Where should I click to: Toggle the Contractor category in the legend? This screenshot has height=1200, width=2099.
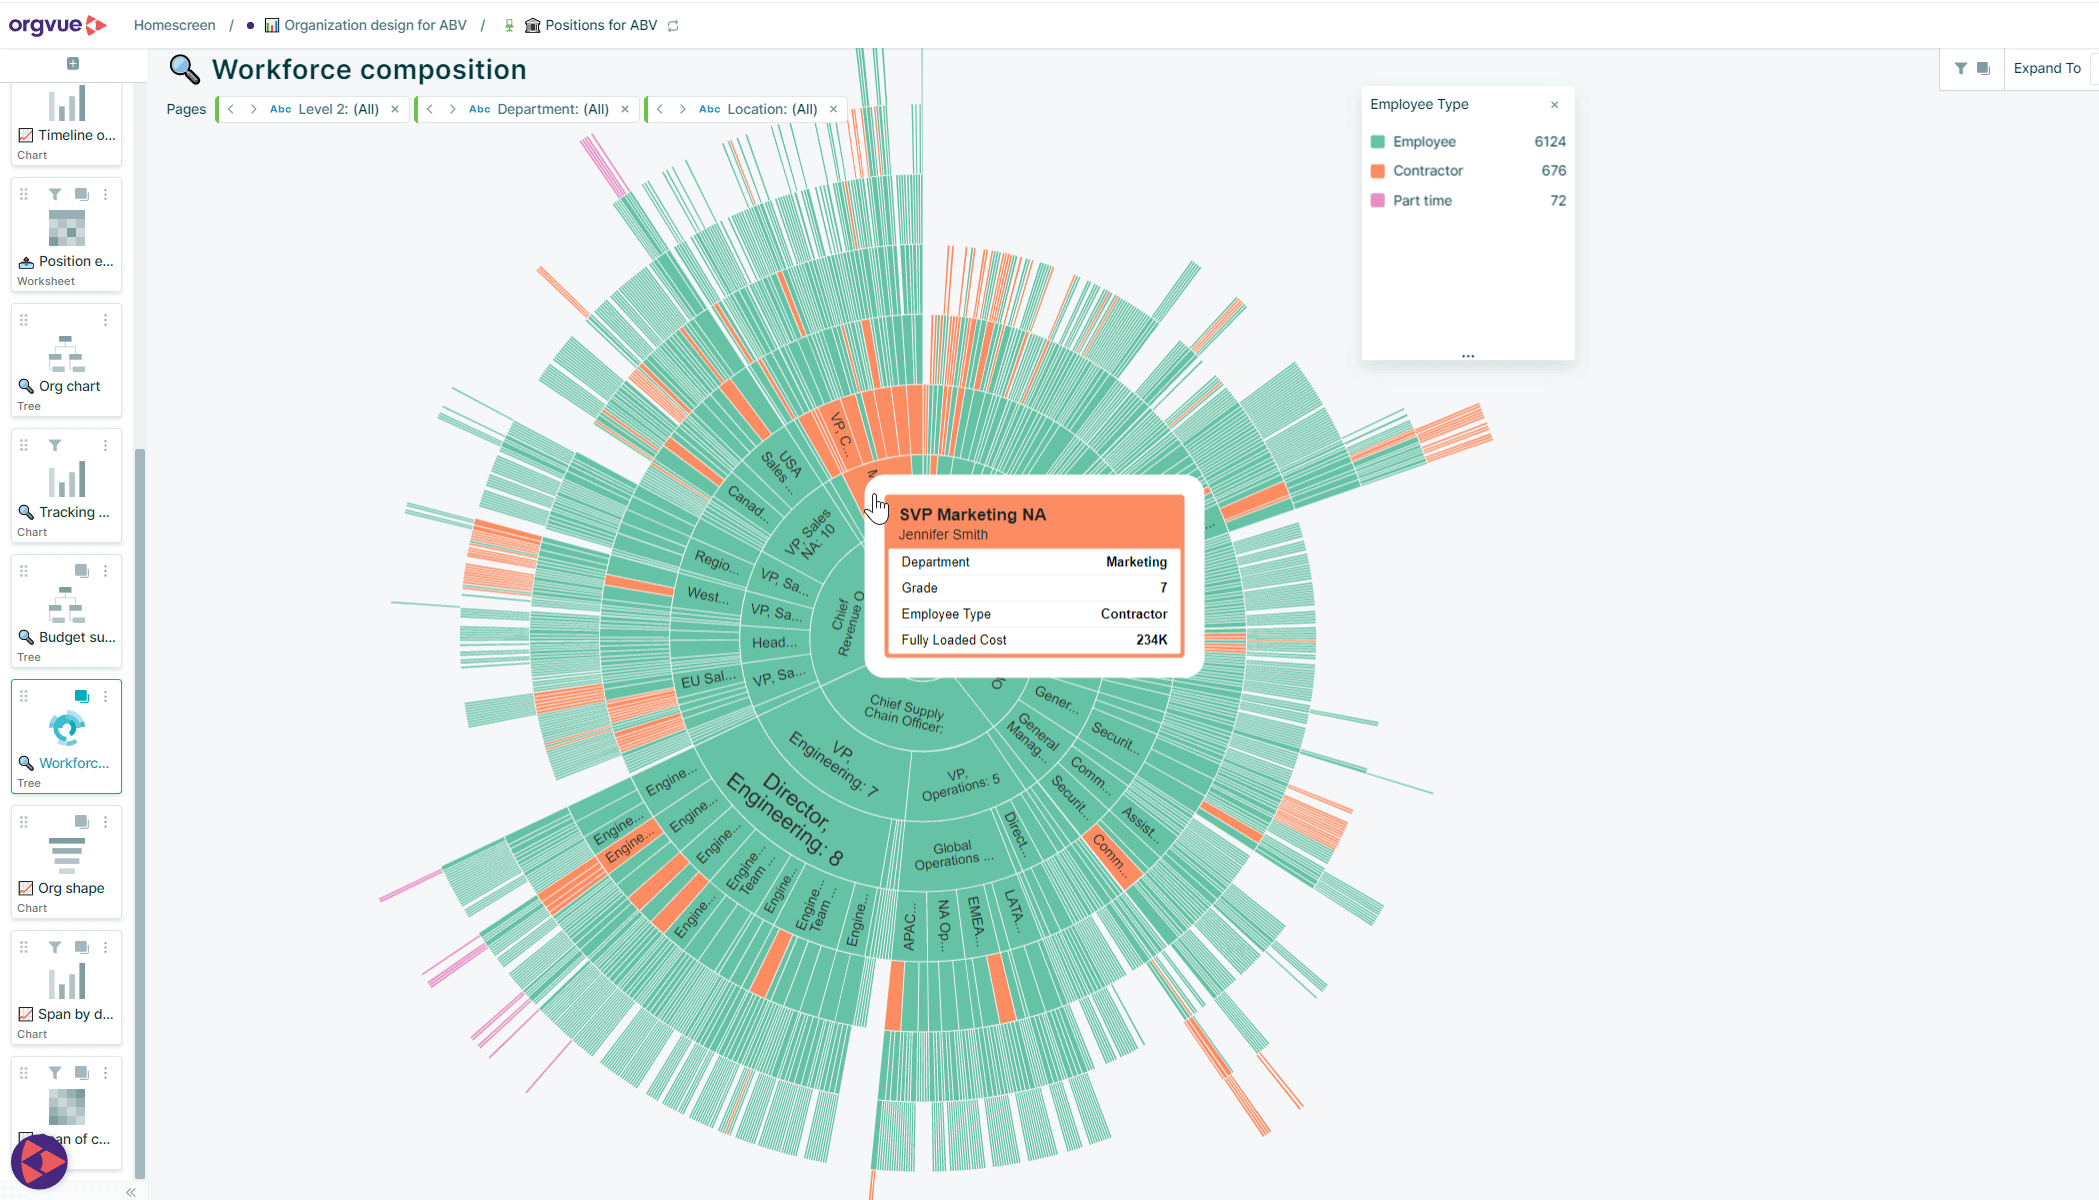1426,170
